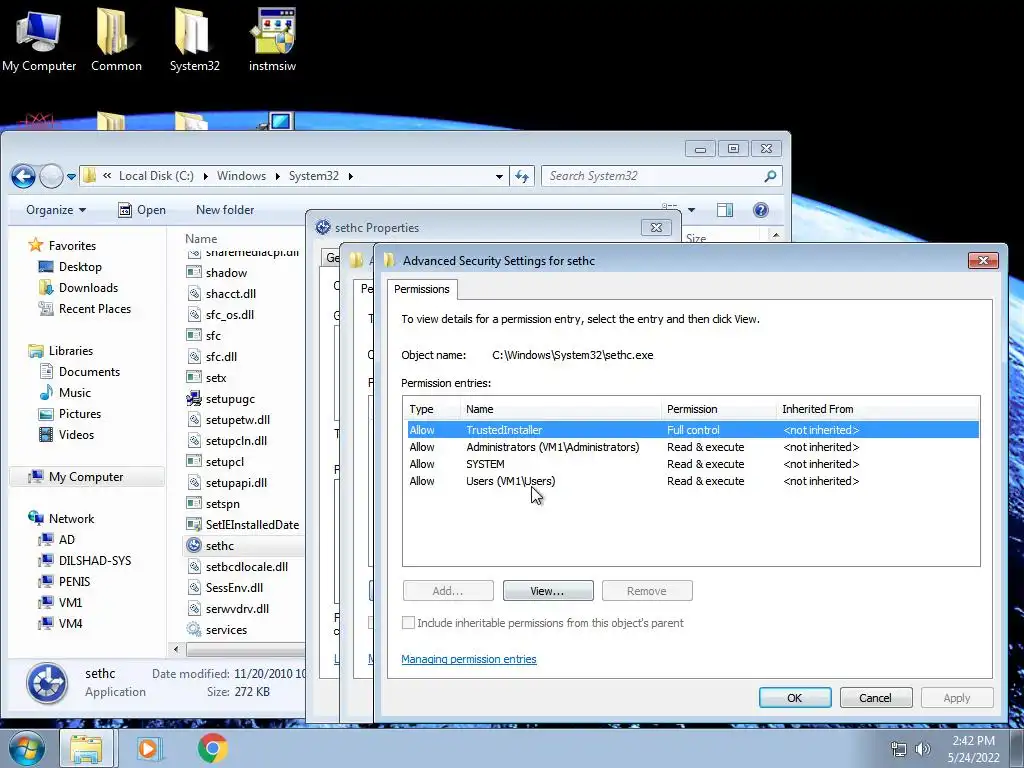Viewport: 1024px width, 768px height.
Task: Open recent pages dropdown arrow
Action: [x=71, y=176]
